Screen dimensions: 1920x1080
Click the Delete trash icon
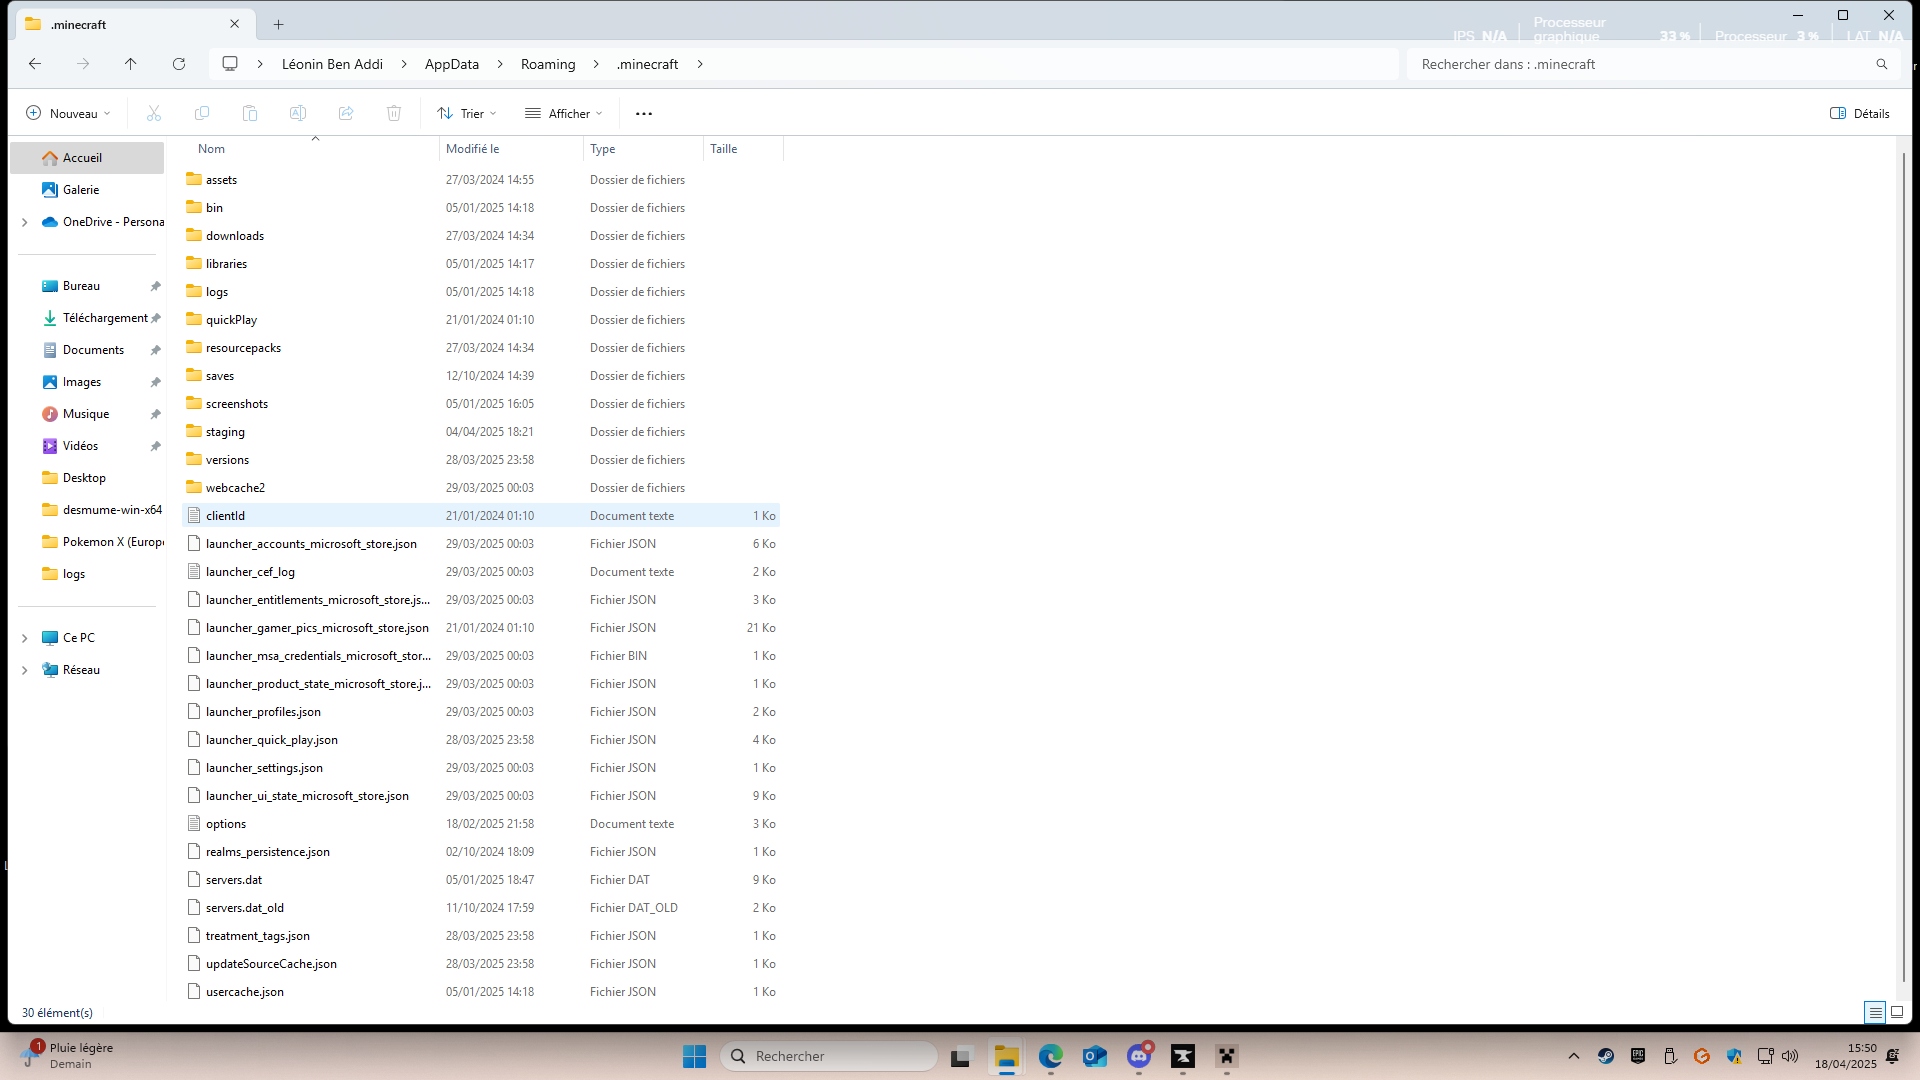pyautogui.click(x=394, y=114)
